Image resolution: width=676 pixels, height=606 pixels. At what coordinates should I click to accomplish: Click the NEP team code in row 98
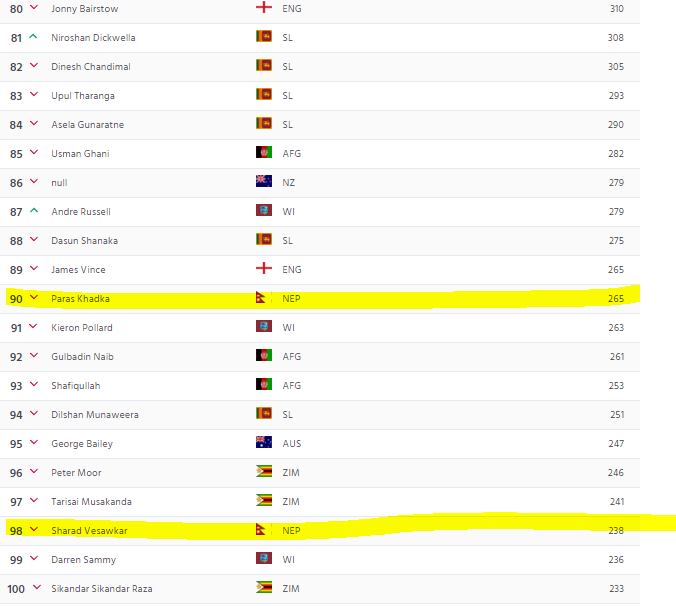pyautogui.click(x=291, y=530)
